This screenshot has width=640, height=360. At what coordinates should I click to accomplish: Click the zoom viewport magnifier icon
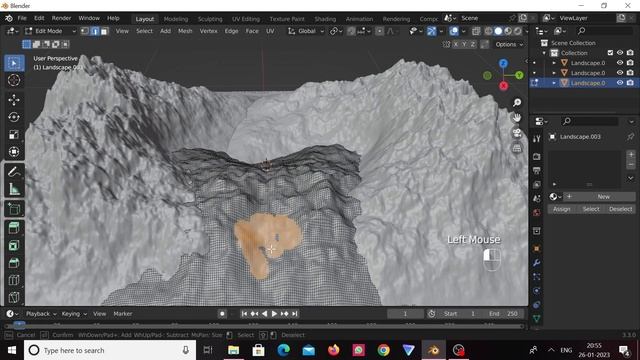517,102
